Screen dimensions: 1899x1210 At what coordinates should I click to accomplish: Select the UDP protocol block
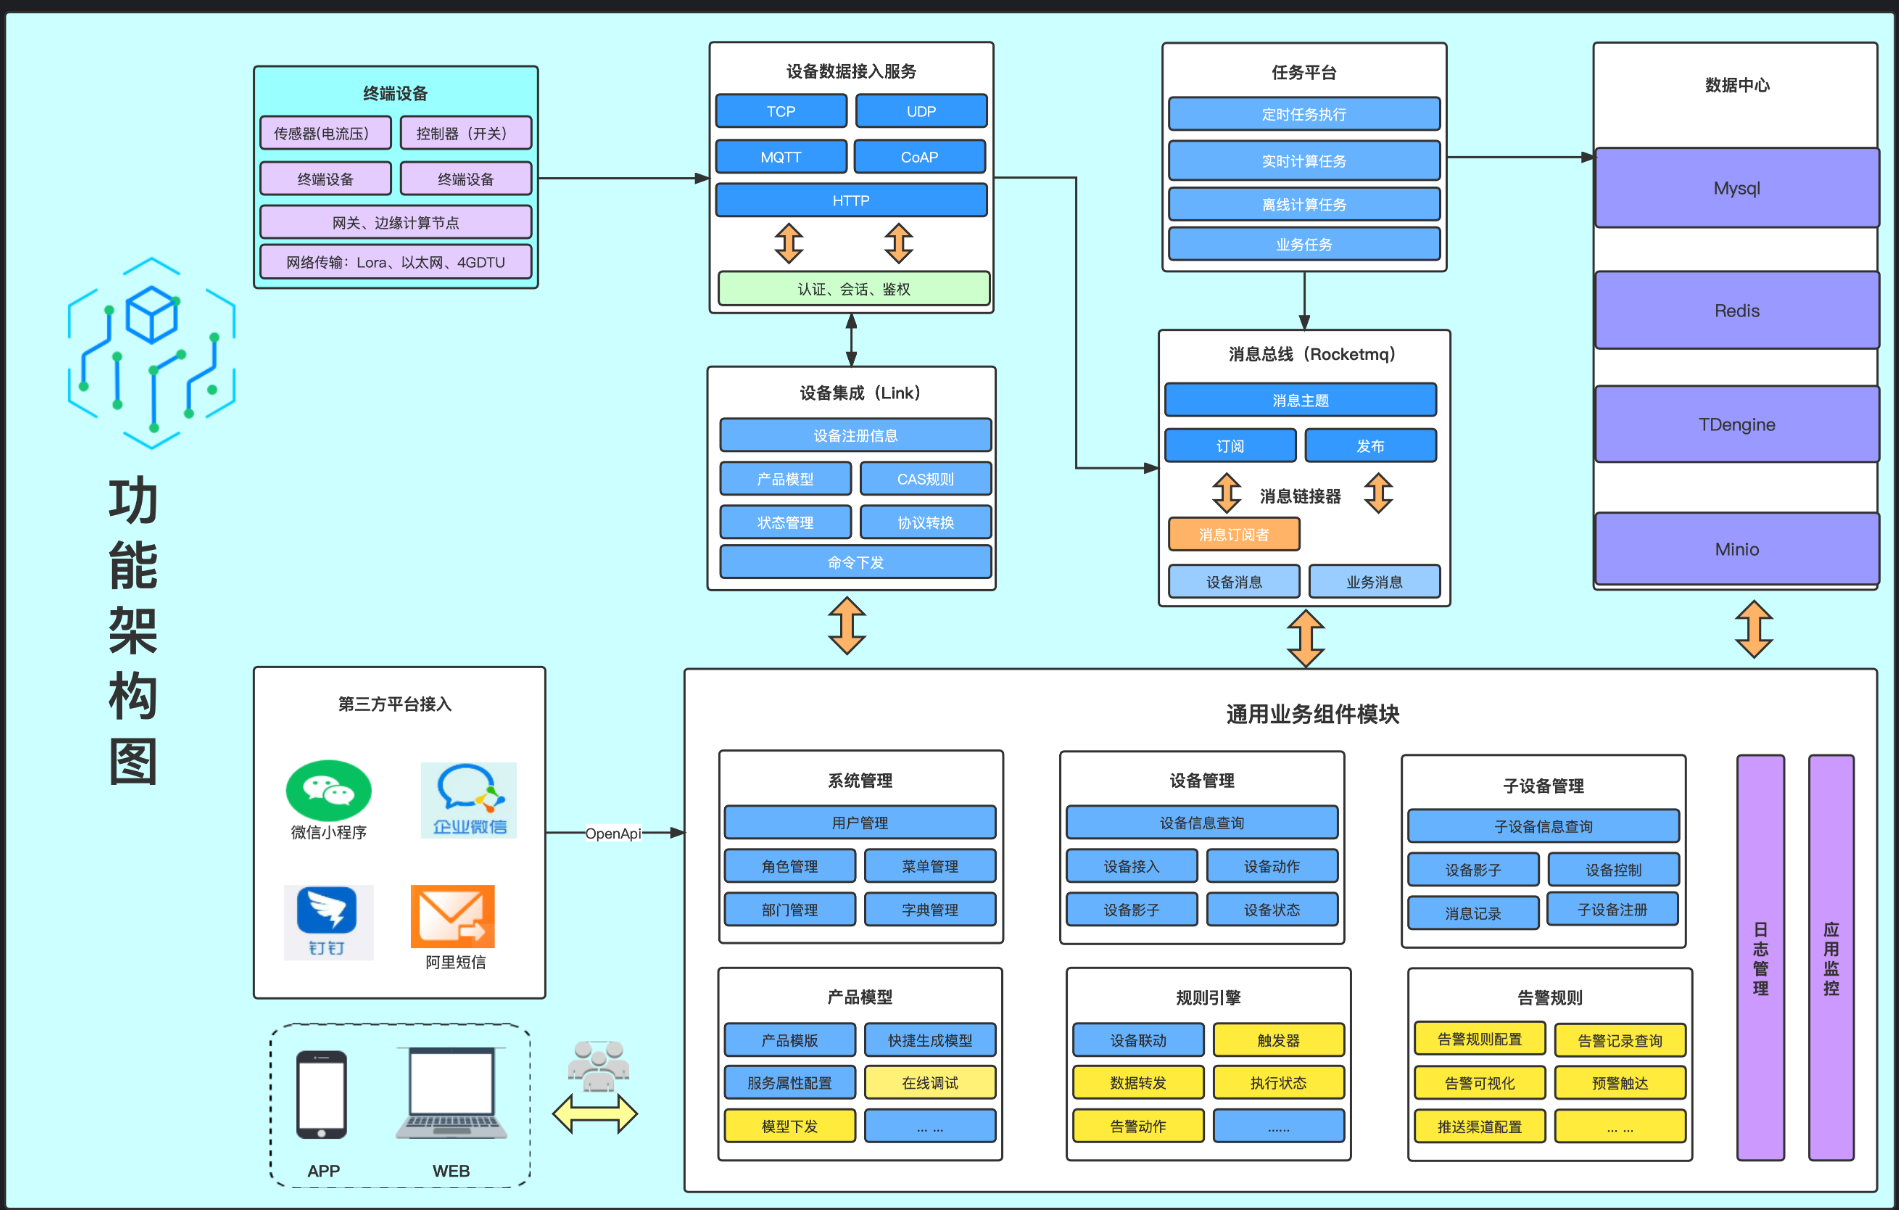pos(921,111)
